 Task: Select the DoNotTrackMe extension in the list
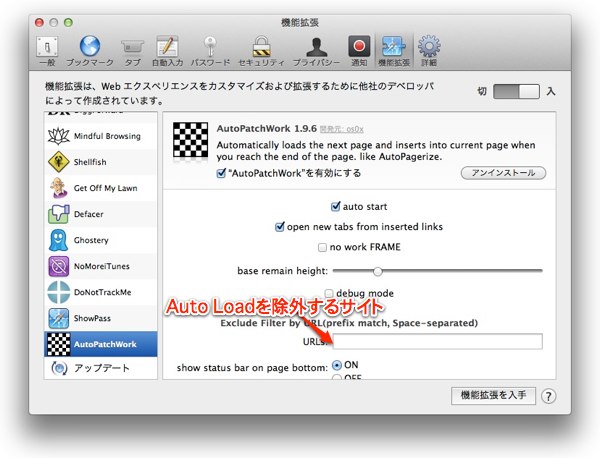pos(101,292)
